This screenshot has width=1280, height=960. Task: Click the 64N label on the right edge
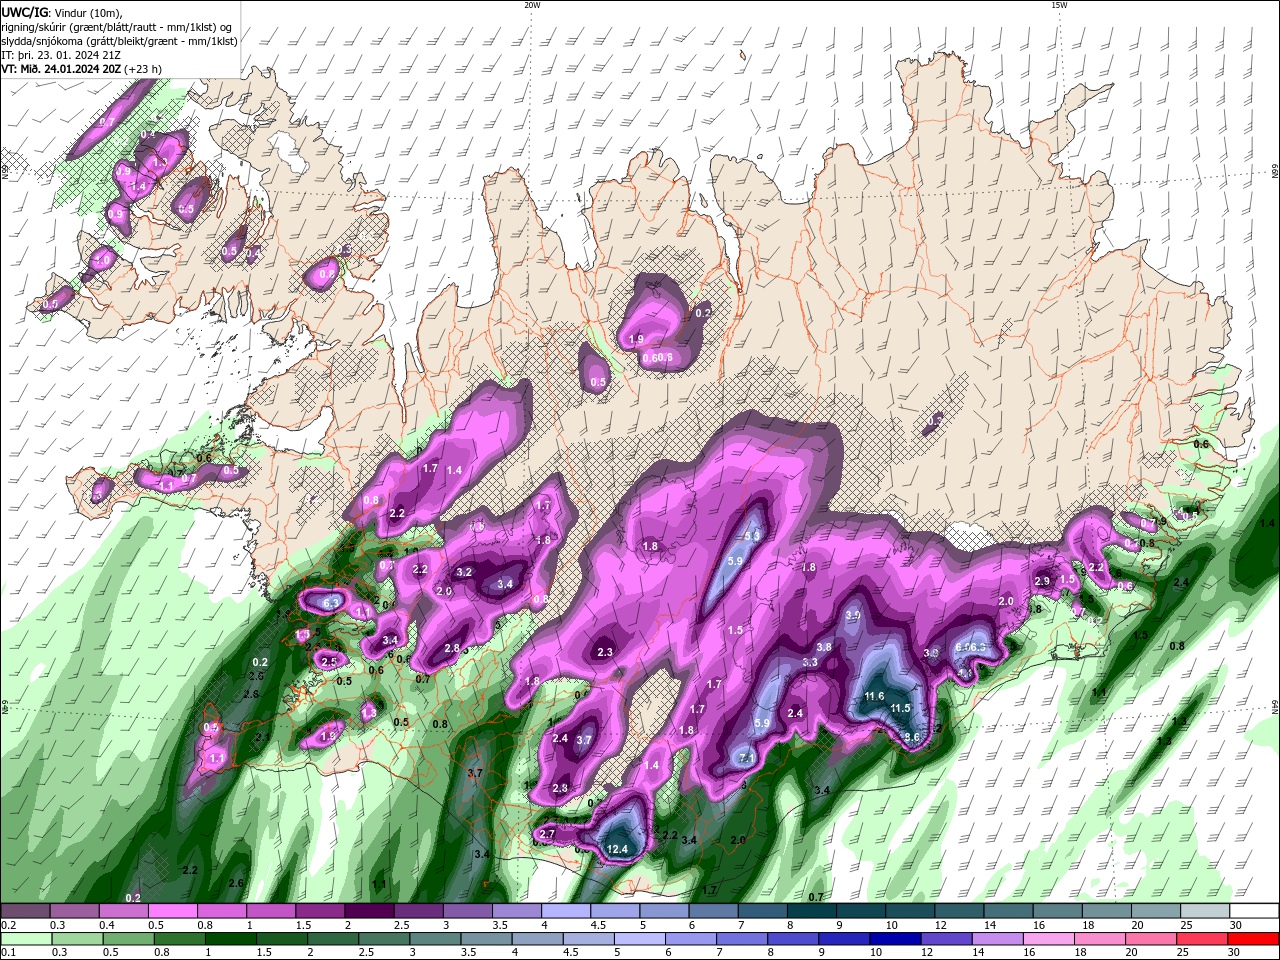tap(1275, 706)
